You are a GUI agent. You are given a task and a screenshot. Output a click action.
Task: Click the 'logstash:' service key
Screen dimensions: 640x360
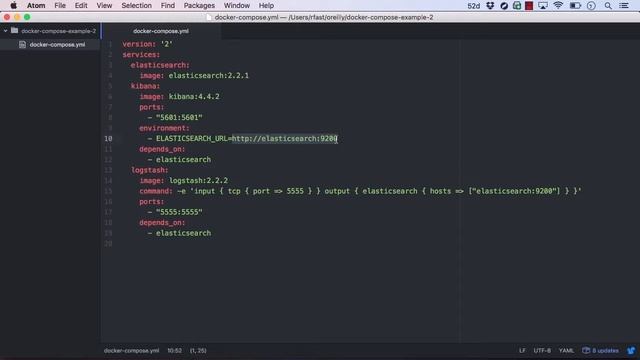[x=149, y=170]
